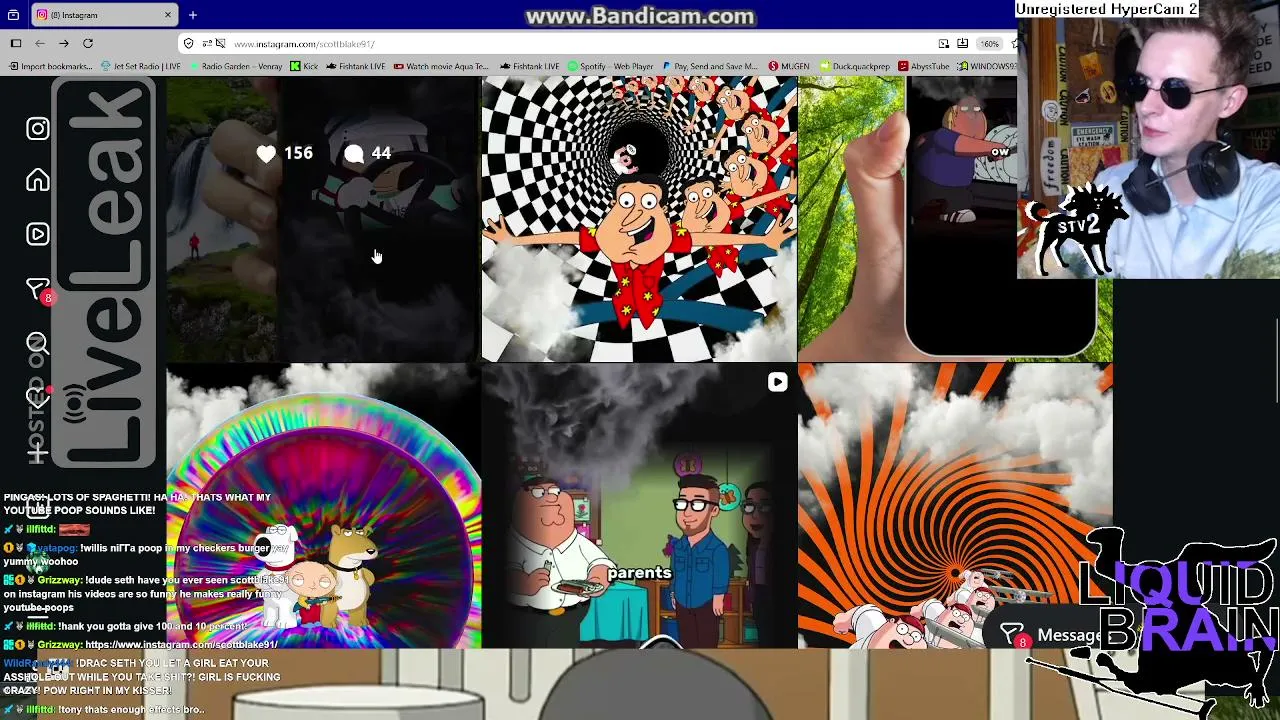This screenshot has height=720, width=1280.
Task: Open the Peter Griffin 'parents' reel post
Action: click(x=639, y=506)
